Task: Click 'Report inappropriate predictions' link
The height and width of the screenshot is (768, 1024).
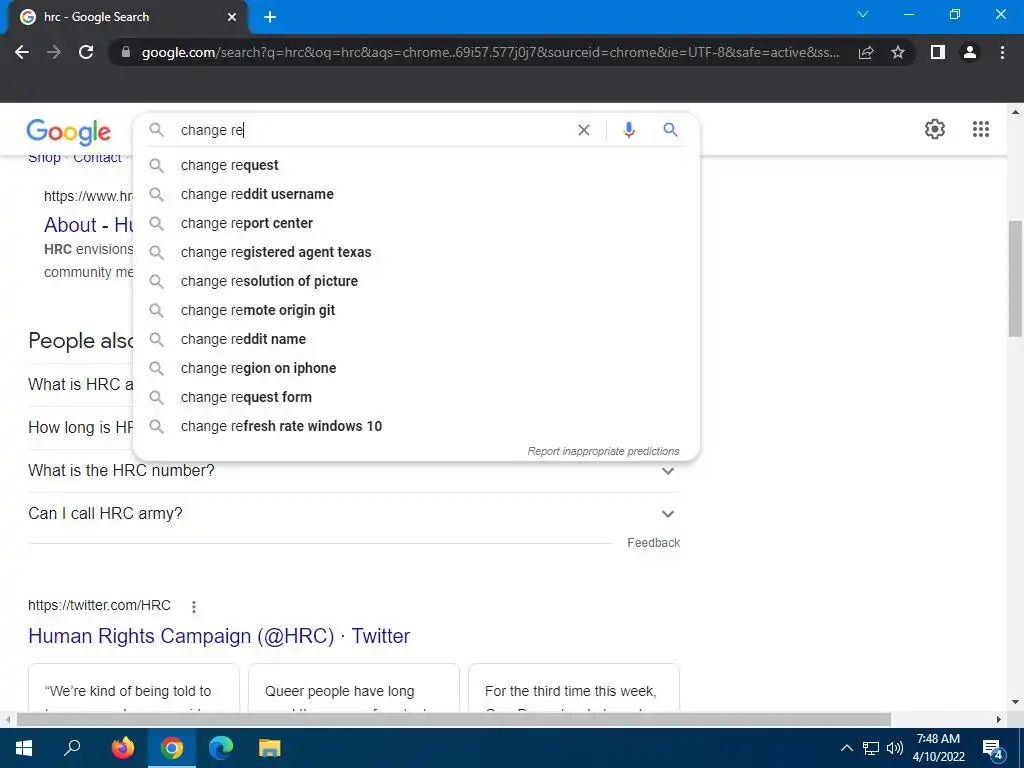Action: click(603, 451)
